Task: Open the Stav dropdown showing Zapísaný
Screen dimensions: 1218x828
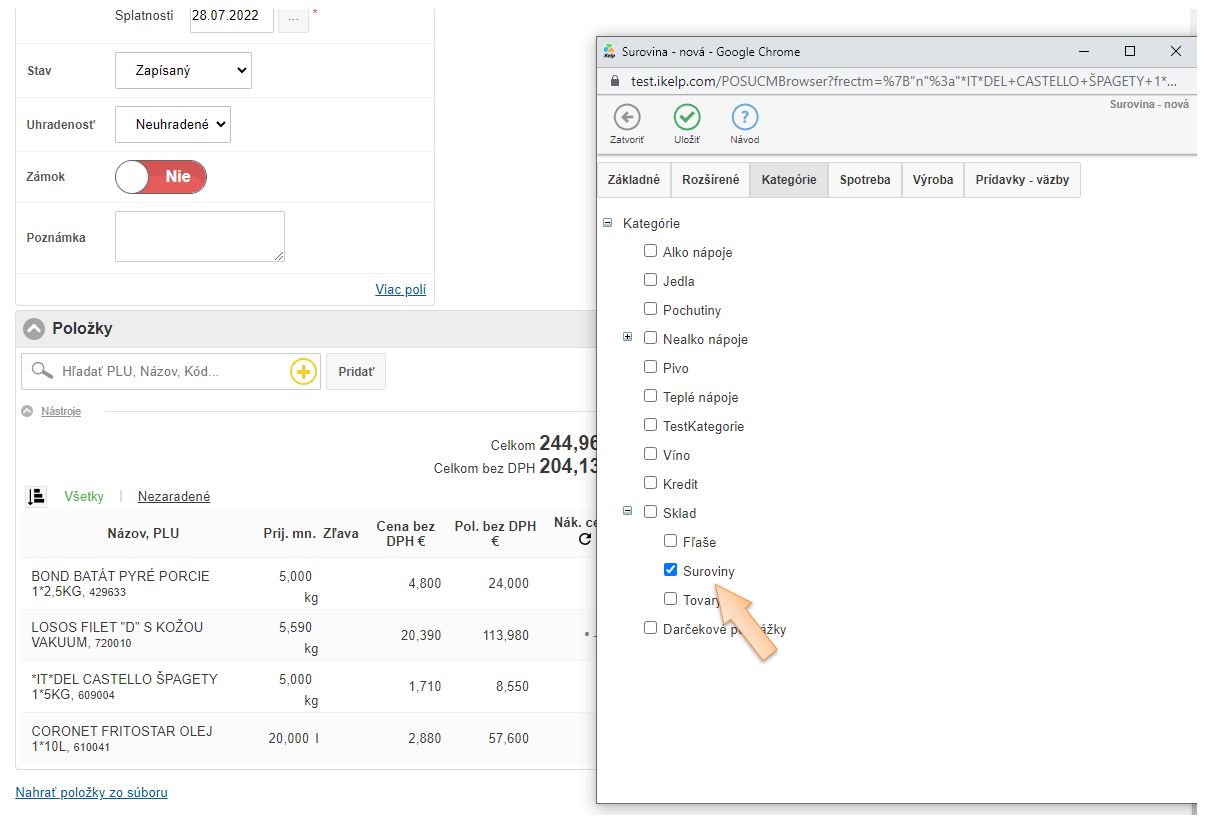Action: pyautogui.click(x=184, y=71)
